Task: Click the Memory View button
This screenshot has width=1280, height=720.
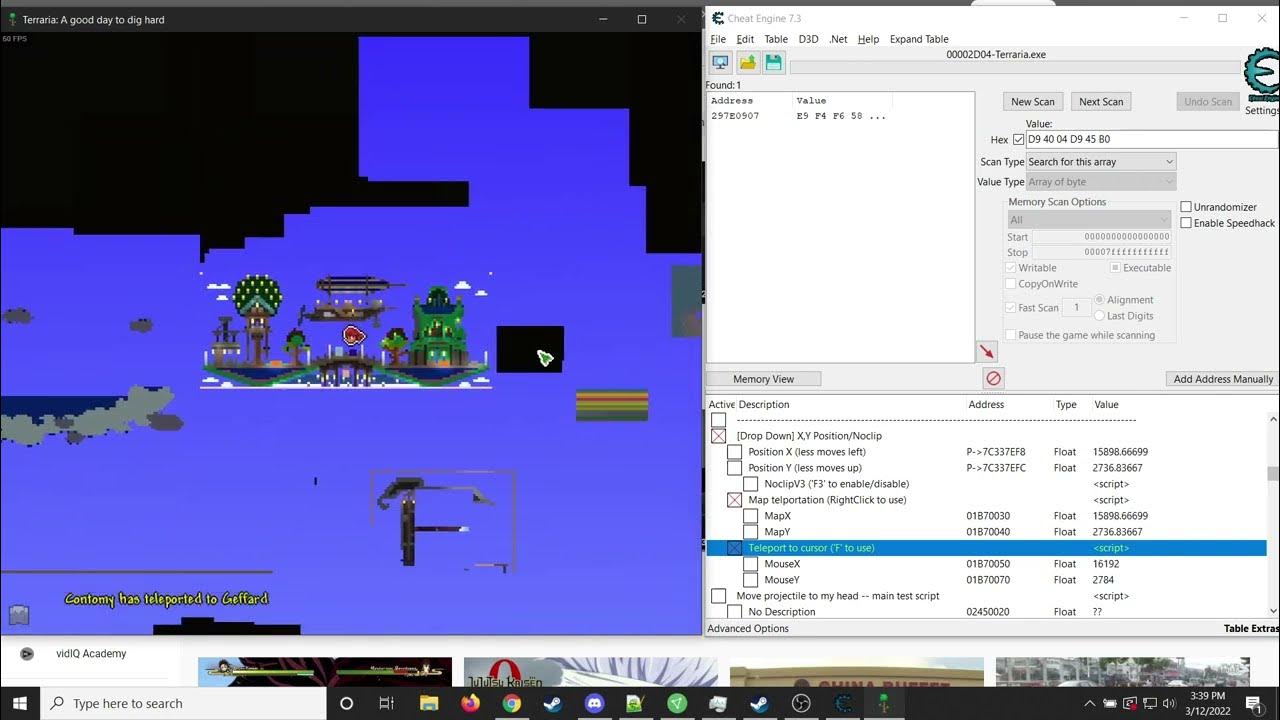Action: pyautogui.click(x=764, y=379)
